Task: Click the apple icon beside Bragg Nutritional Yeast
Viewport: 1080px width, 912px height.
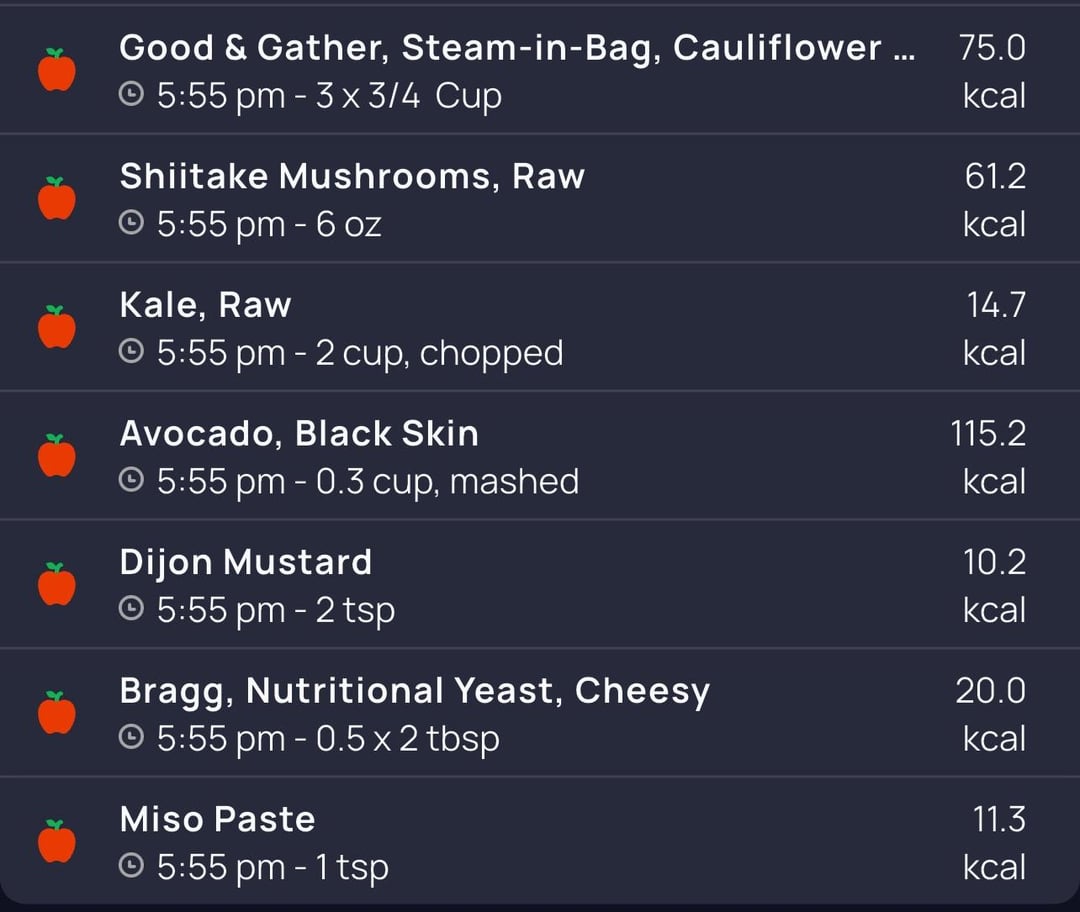Action: (x=57, y=712)
